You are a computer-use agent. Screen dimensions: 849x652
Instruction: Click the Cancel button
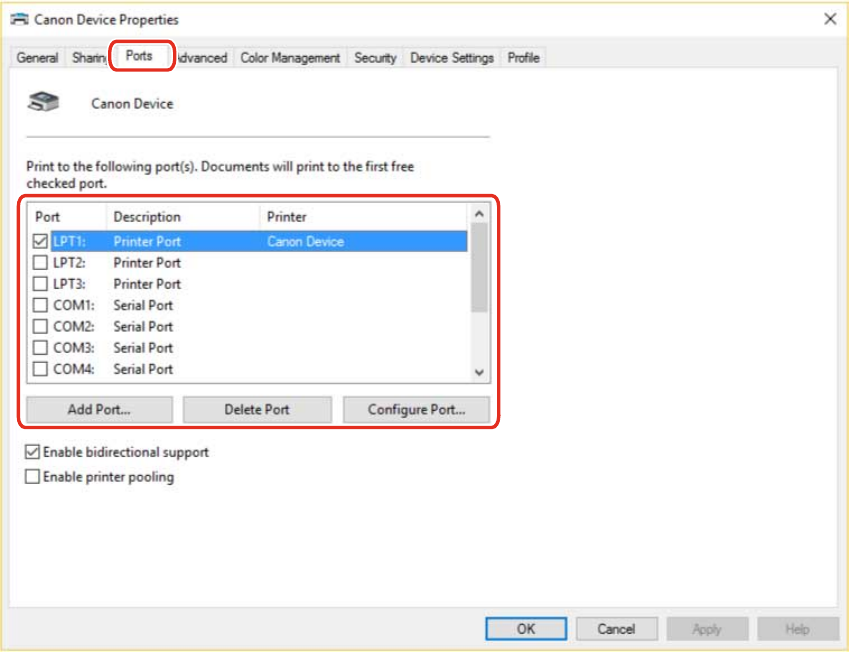(616, 629)
